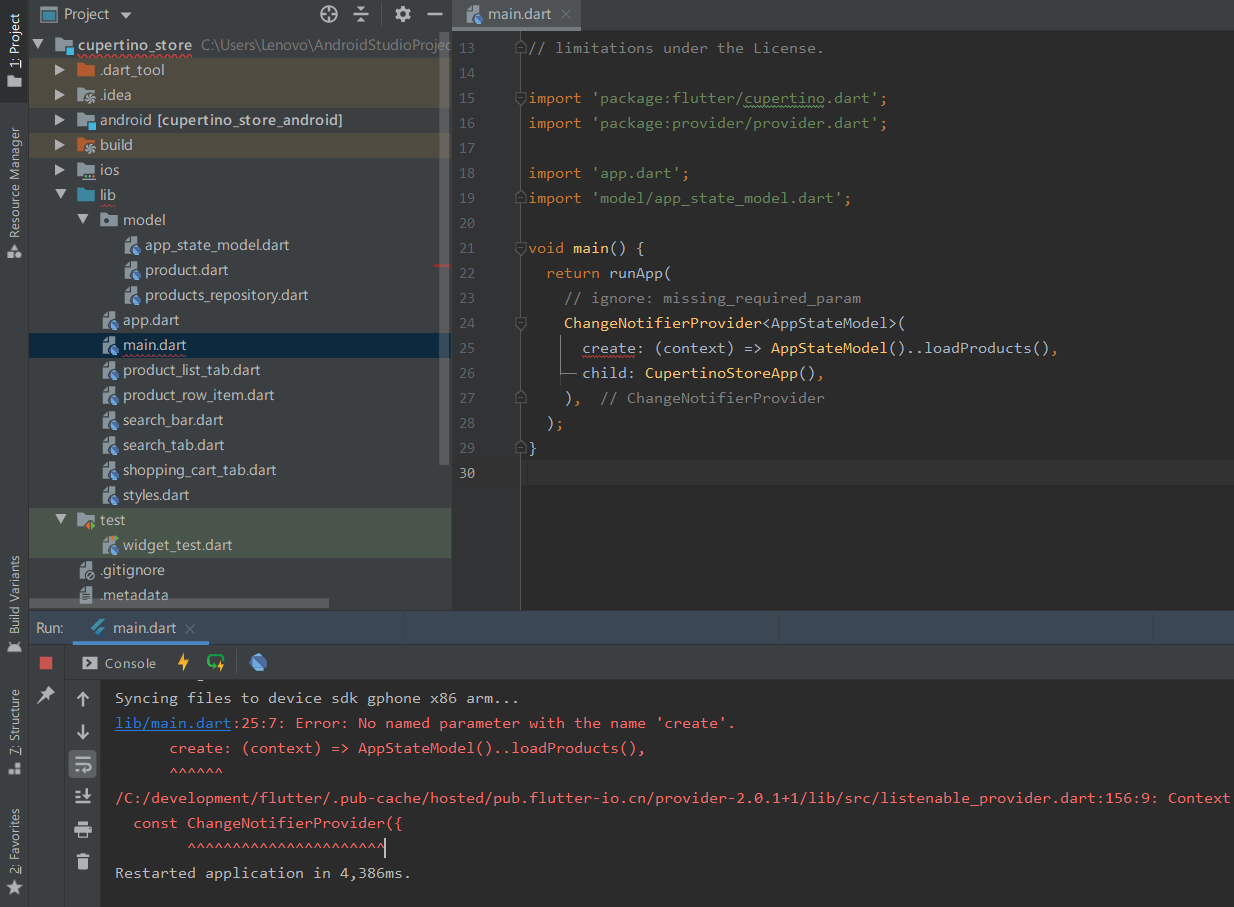Screen dimensions: 1234x907
Task: Select products_repository.dart file
Action: tap(226, 295)
